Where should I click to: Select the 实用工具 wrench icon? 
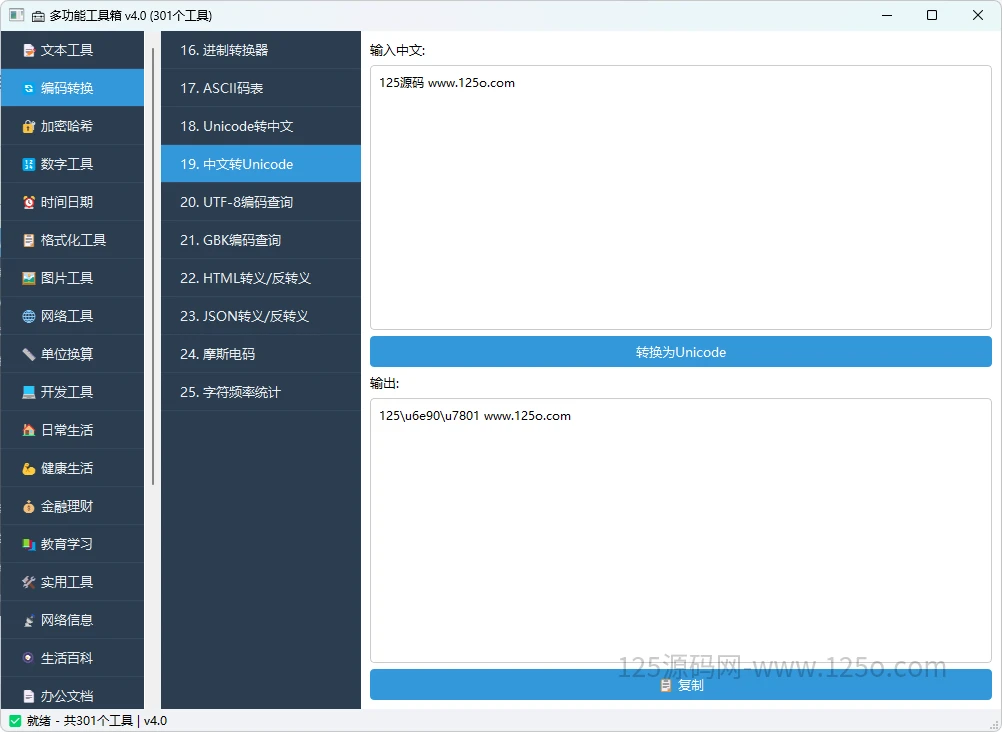(29, 582)
